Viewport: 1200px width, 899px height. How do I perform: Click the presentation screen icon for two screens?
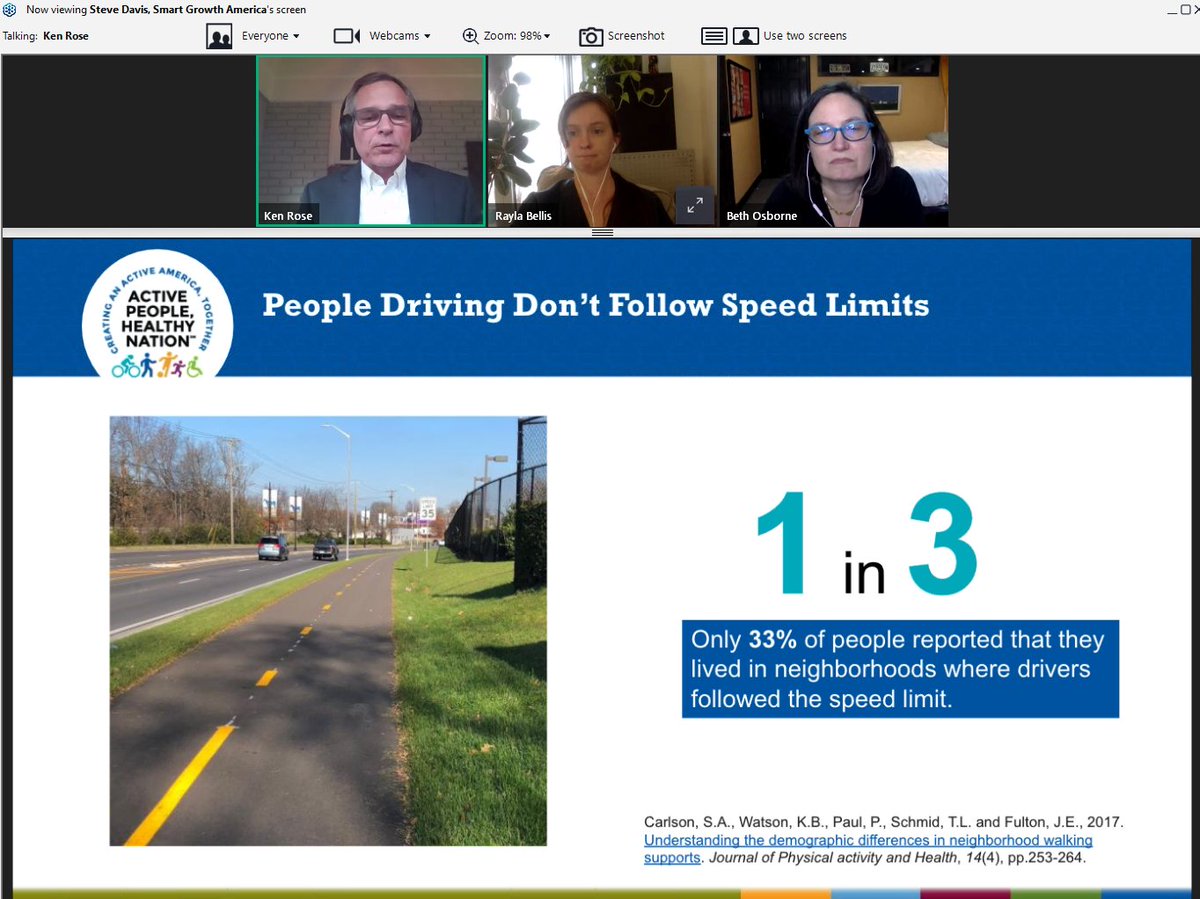point(714,36)
